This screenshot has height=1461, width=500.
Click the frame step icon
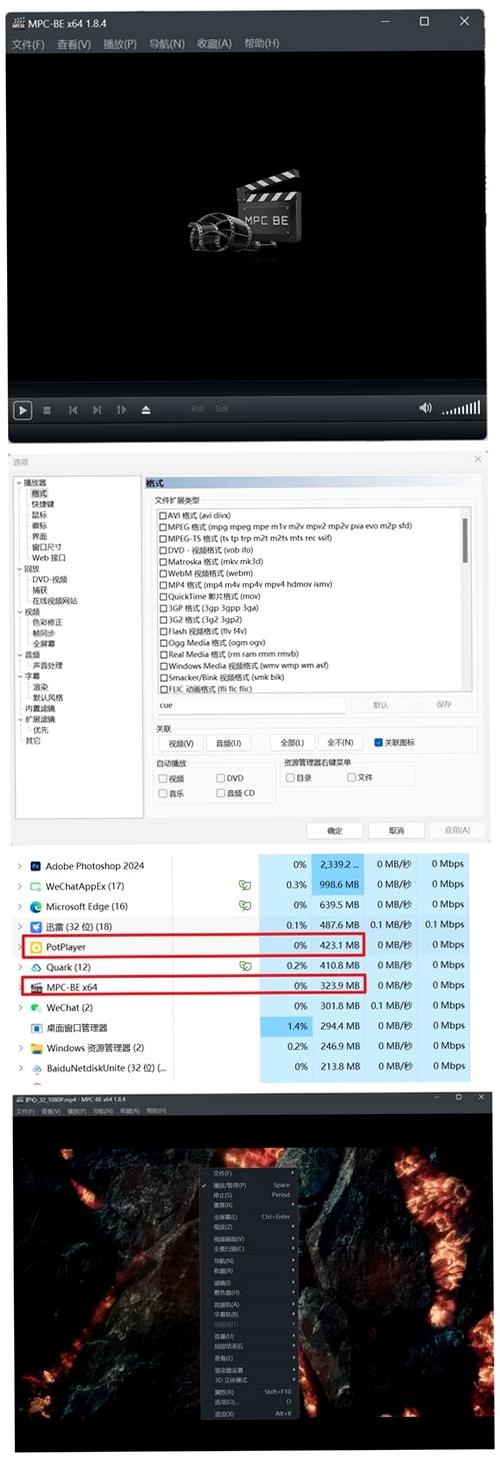click(x=122, y=410)
